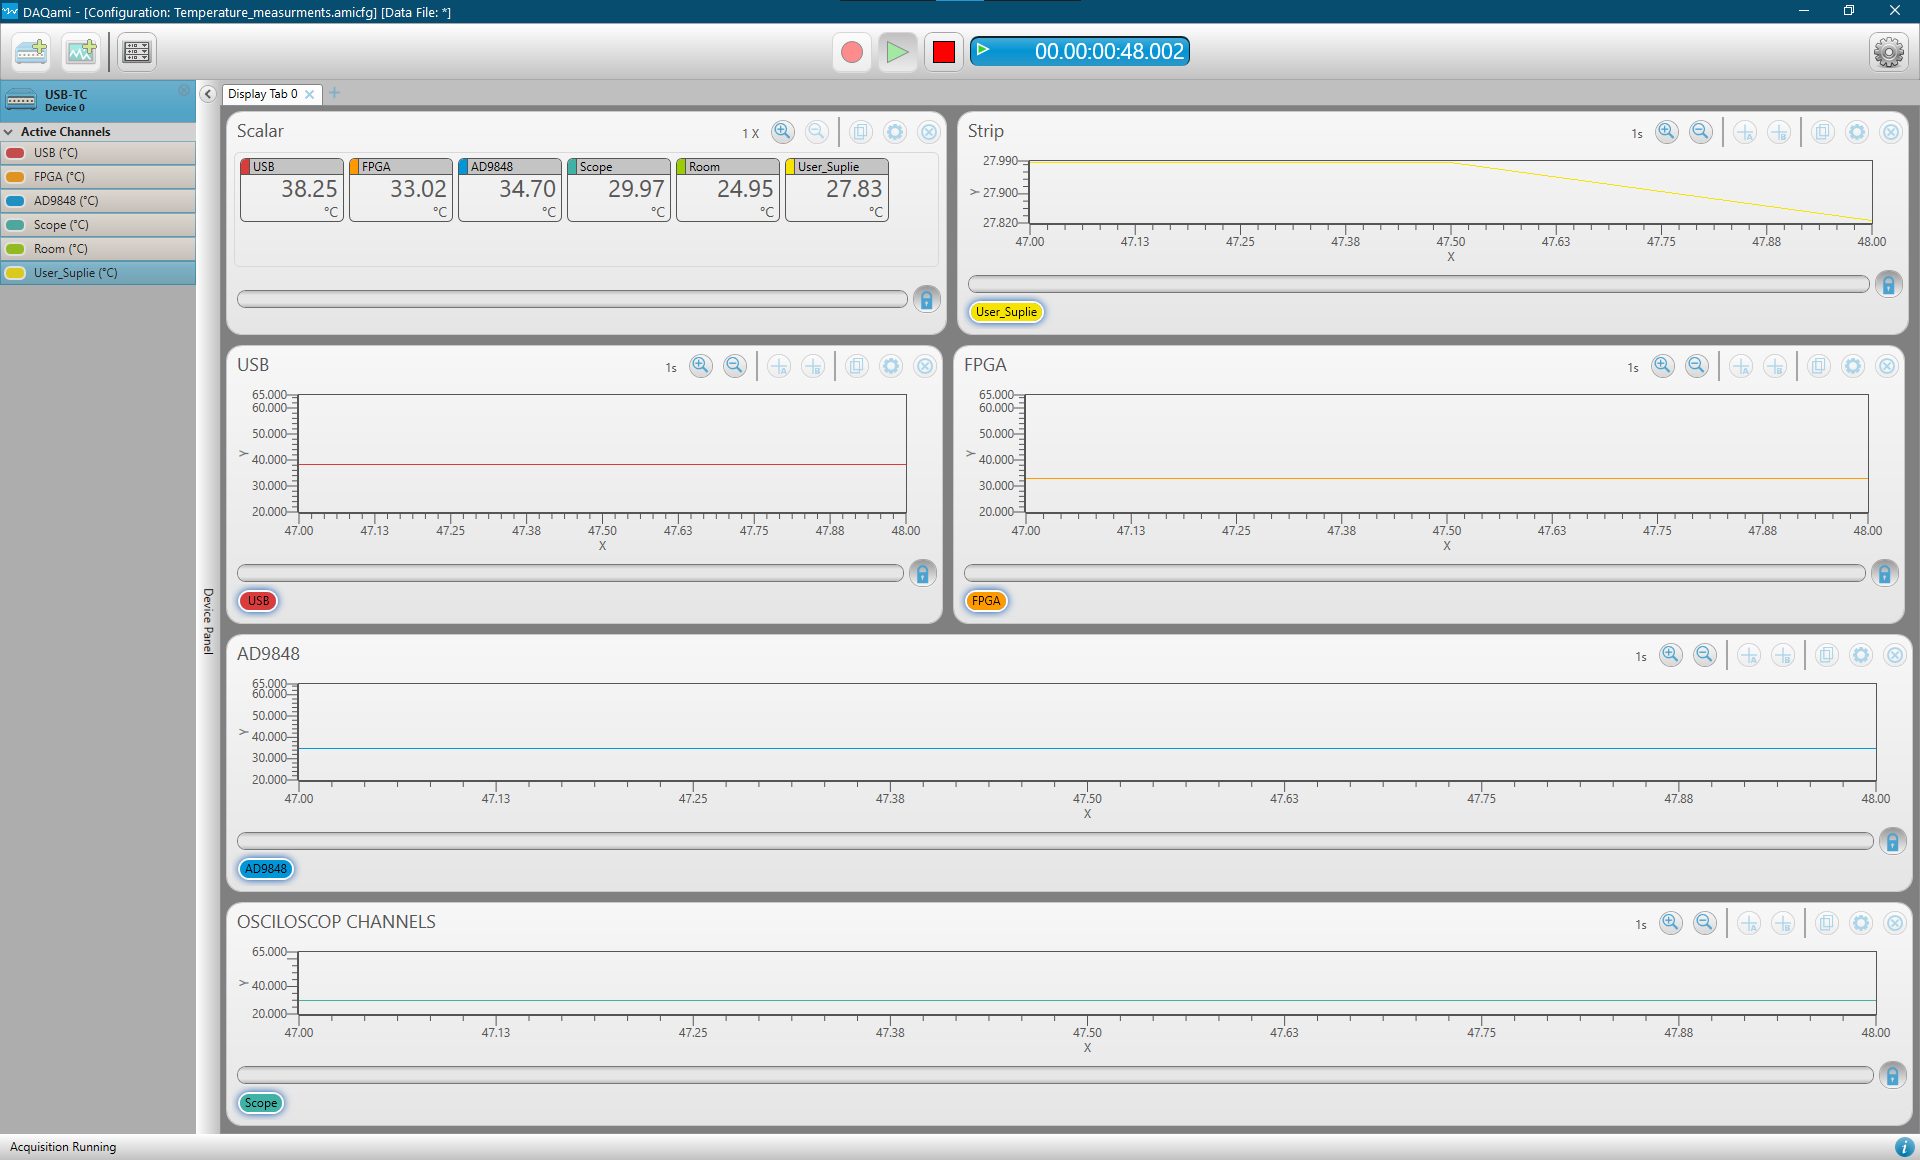Toggle the AD9848 chart scroll lock
The image size is (1920, 1160).
point(1892,841)
